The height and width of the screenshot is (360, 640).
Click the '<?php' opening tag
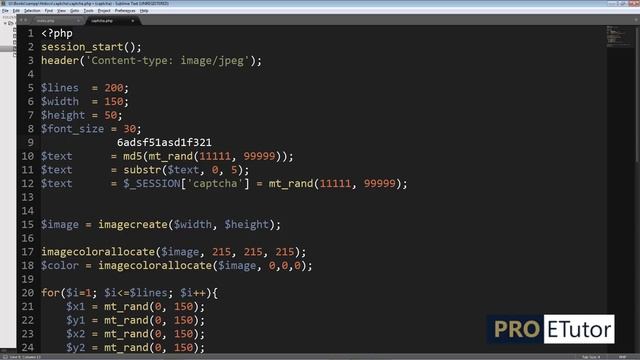(57, 33)
